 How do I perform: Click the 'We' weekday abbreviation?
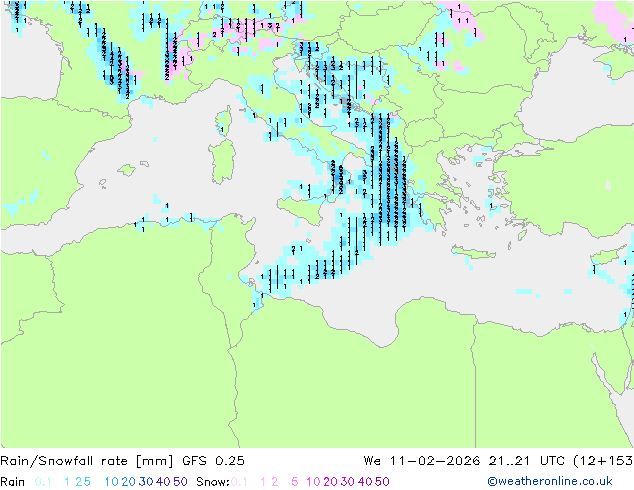pyautogui.click(x=372, y=461)
